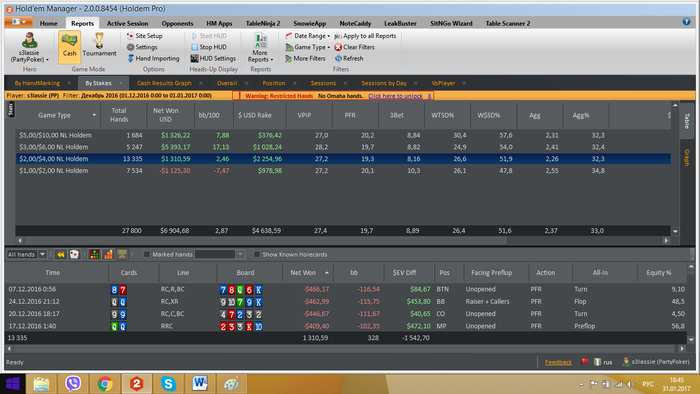Open File Explorer from the taskbar
This screenshot has width=700, height=394.
41,384
